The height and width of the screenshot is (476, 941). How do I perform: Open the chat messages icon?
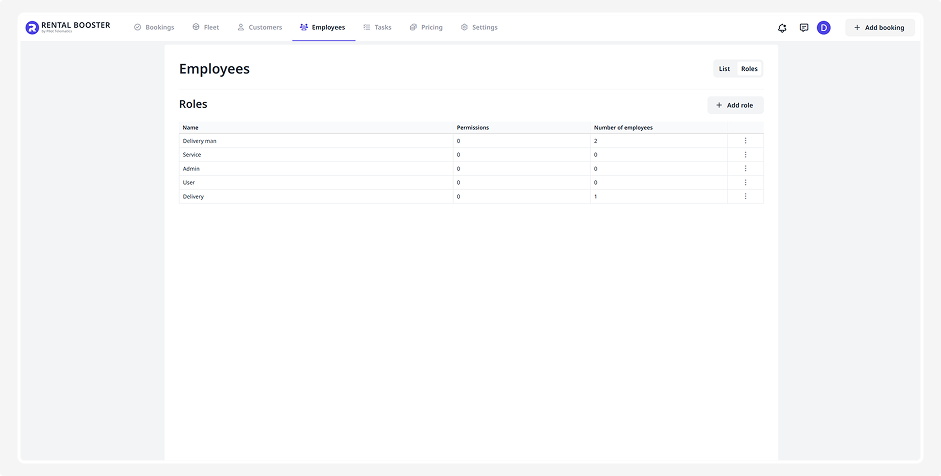click(803, 28)
